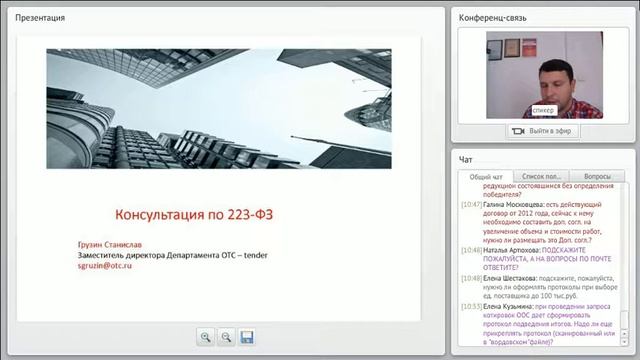Screen dimensions: 640x360
Task: Click the [10:47] timestamp in the chat
Action: [471, 204]
